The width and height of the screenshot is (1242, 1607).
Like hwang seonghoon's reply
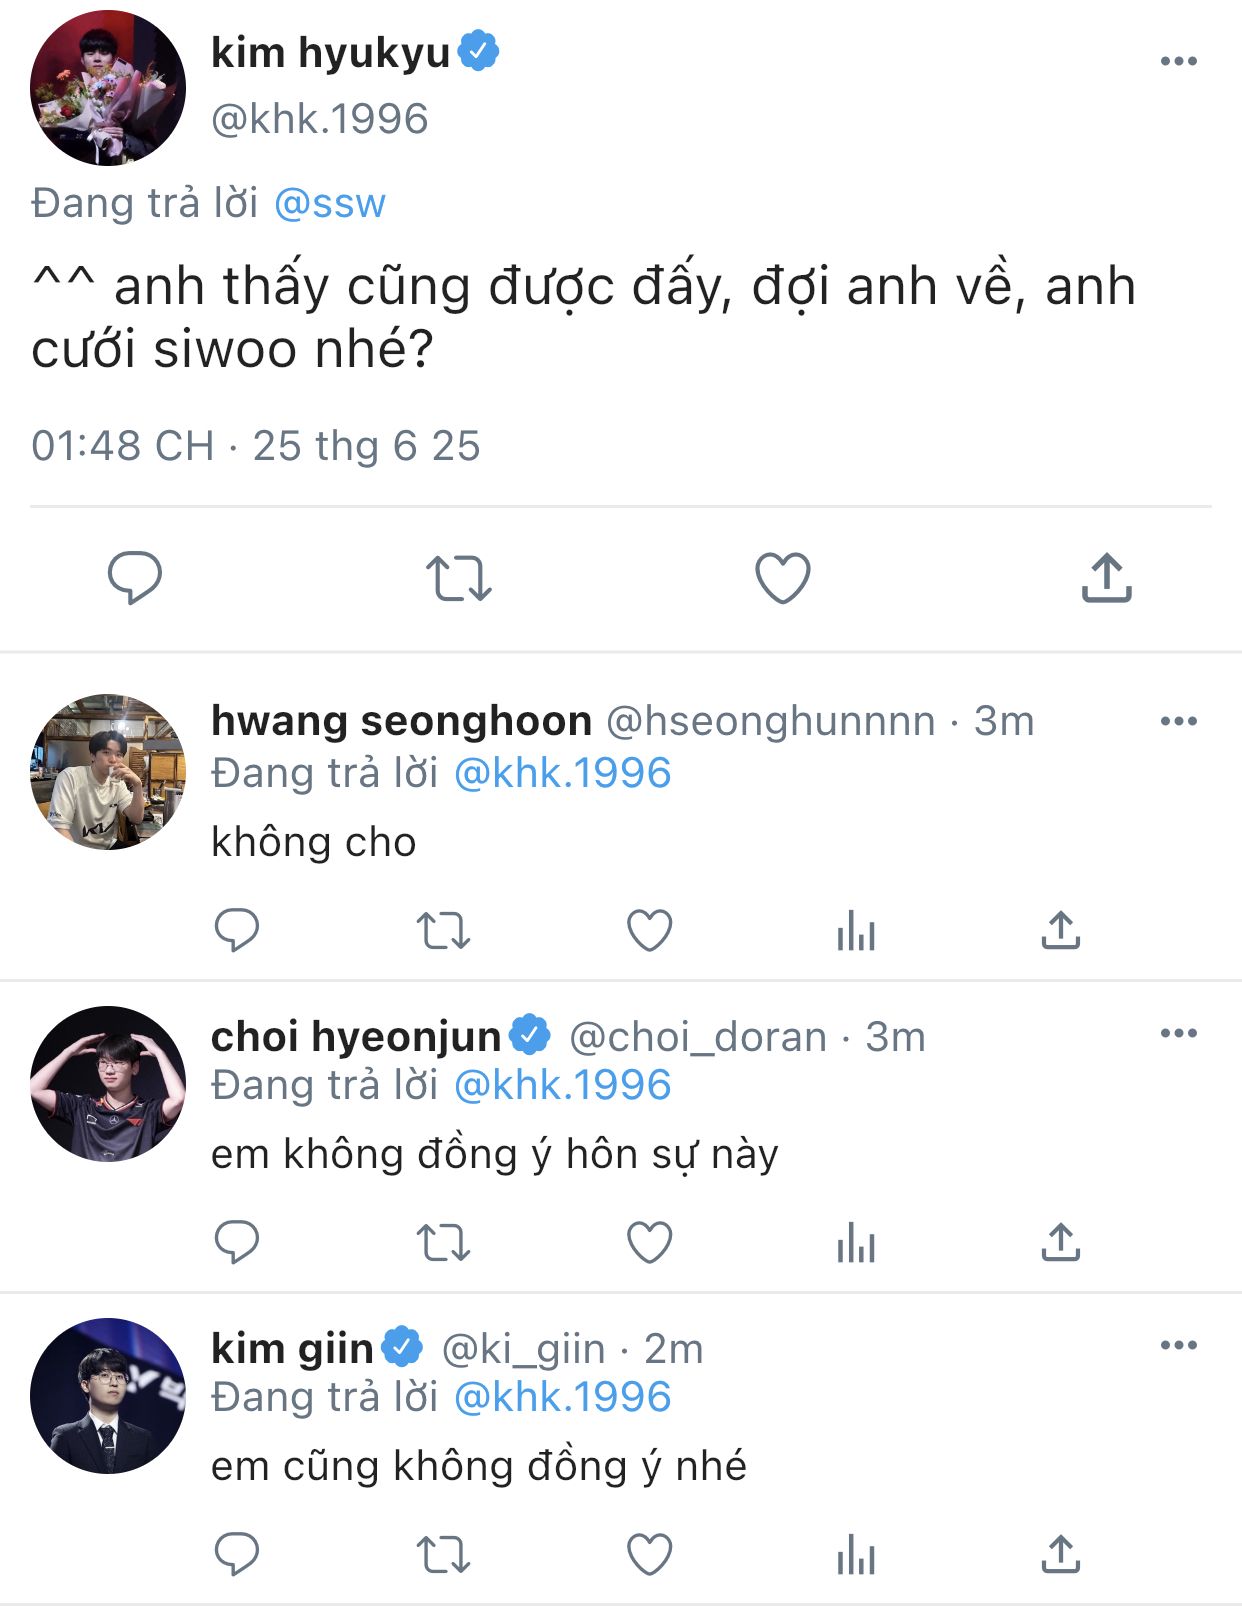(x=649, y=930)
